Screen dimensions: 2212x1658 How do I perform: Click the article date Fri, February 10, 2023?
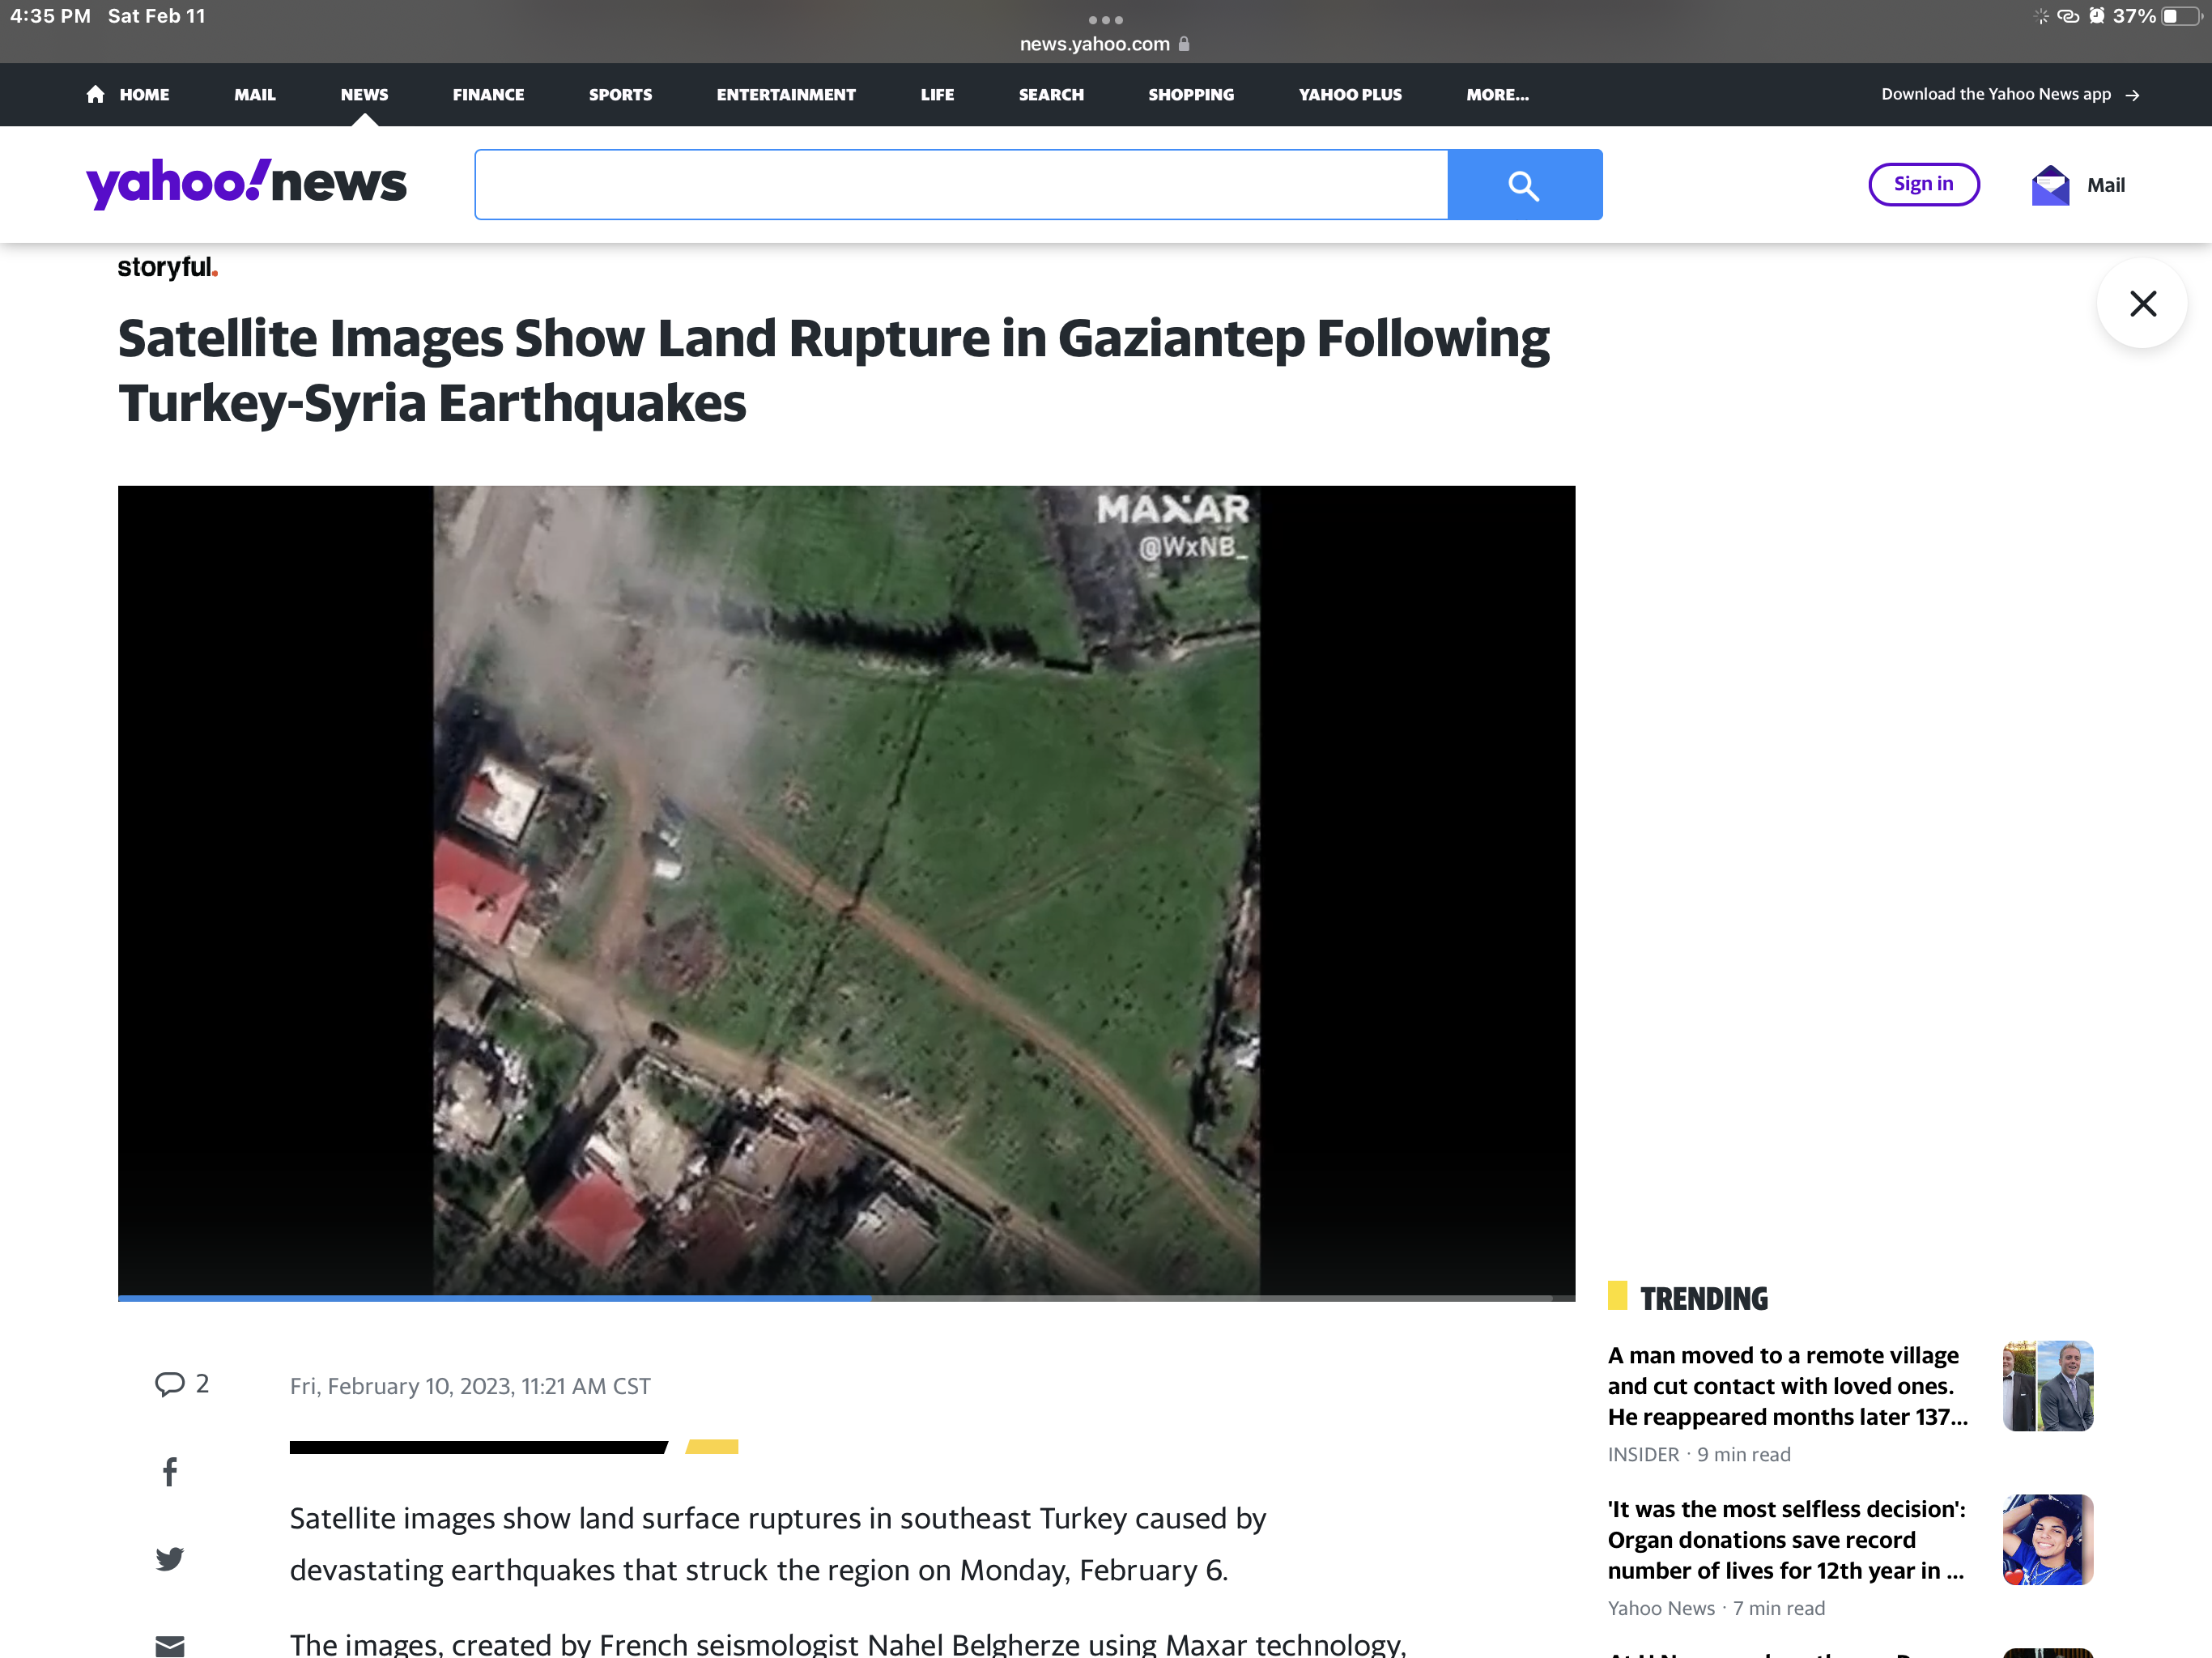pos(470,1386)
